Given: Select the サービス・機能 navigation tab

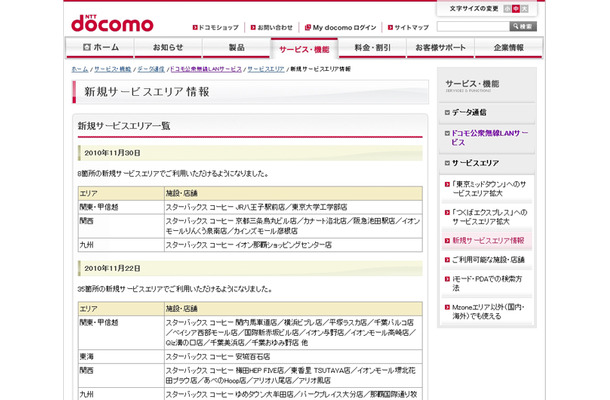Looking at the screenshot, I should 304,48.
